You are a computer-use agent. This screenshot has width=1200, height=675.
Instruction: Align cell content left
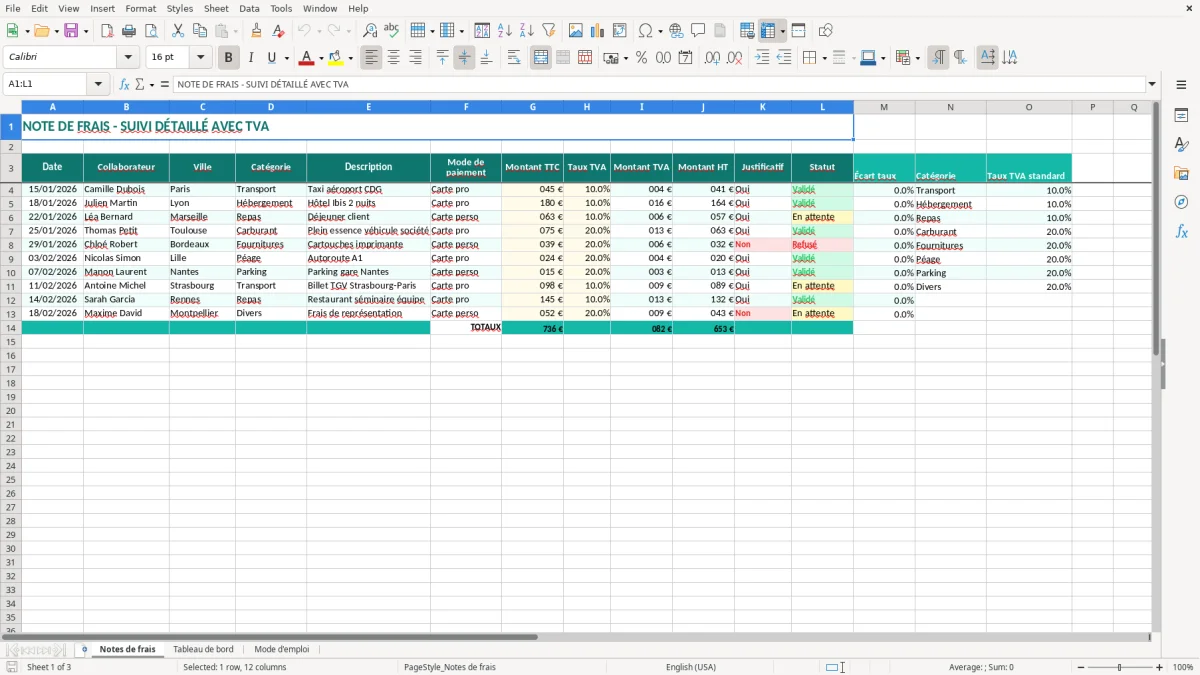[371, 58]
